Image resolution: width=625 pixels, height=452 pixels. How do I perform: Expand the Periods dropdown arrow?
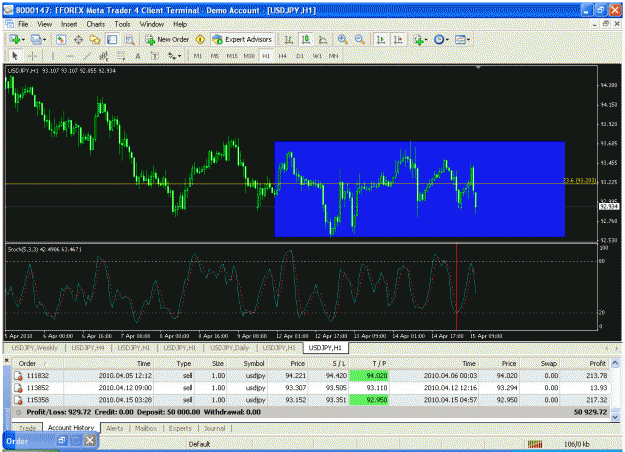coord(447,39)
